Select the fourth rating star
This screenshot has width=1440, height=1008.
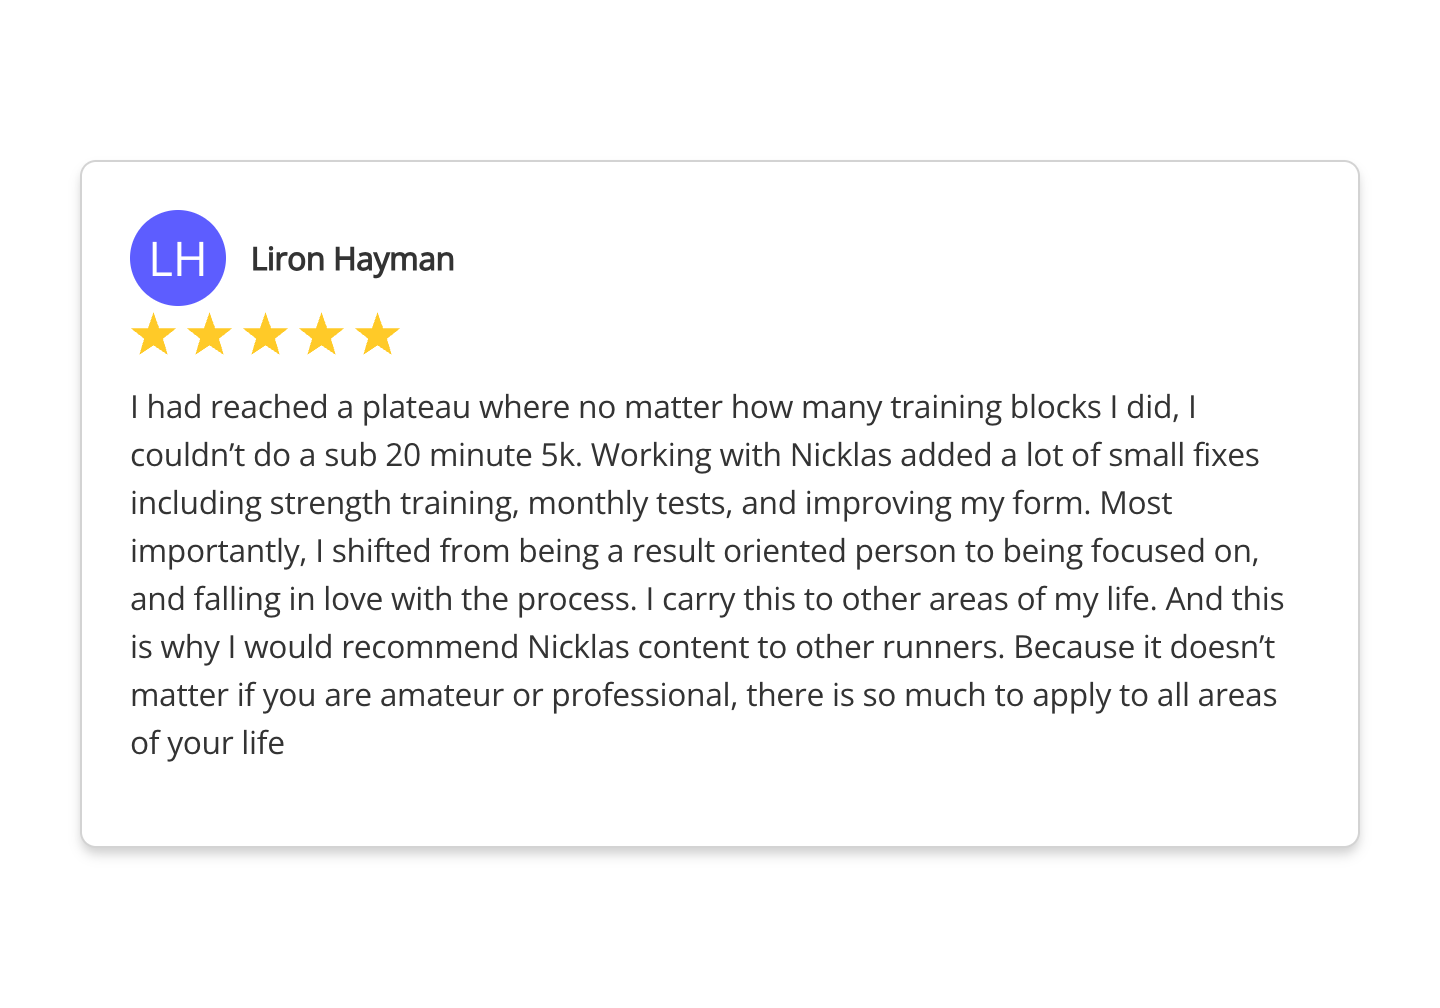click(322, 335)
